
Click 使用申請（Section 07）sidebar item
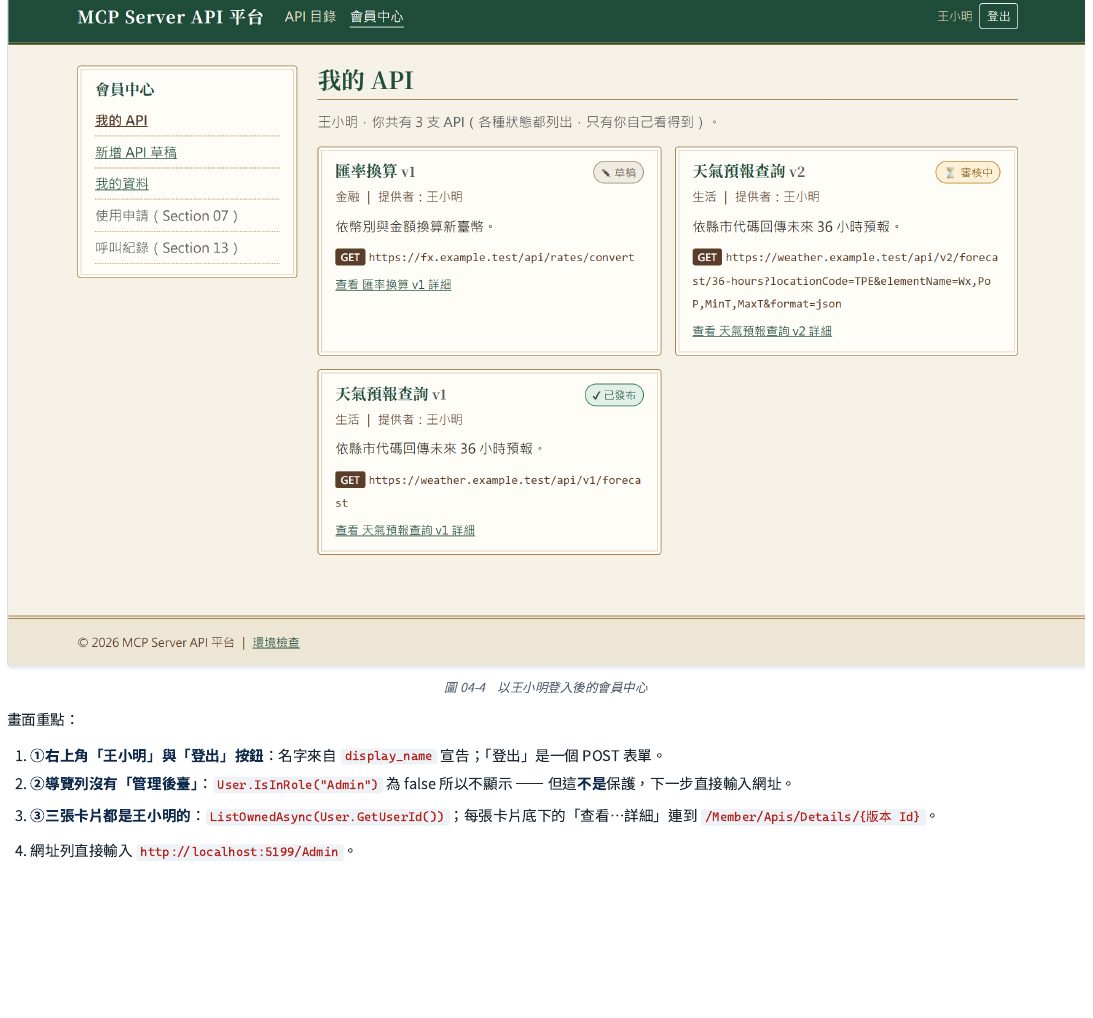click(167, 216)
